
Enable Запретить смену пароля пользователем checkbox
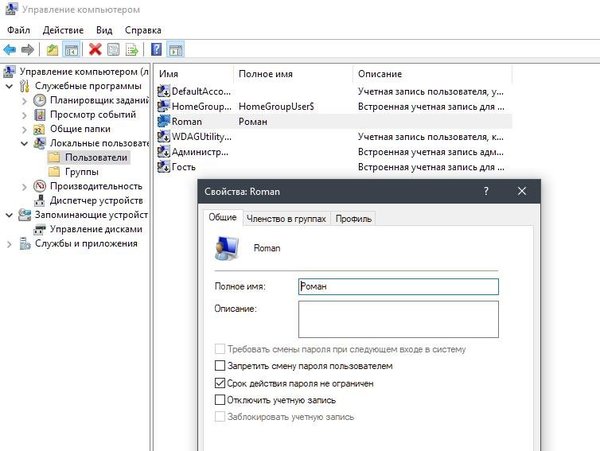click(220, 366)
